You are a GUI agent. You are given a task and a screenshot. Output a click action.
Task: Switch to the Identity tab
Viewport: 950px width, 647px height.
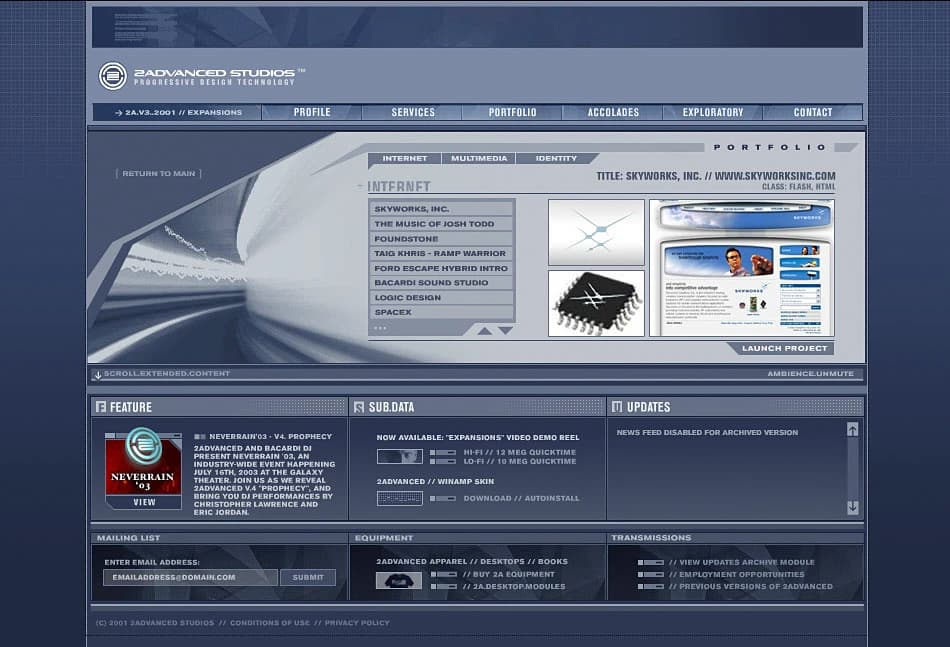coord(556,158)
